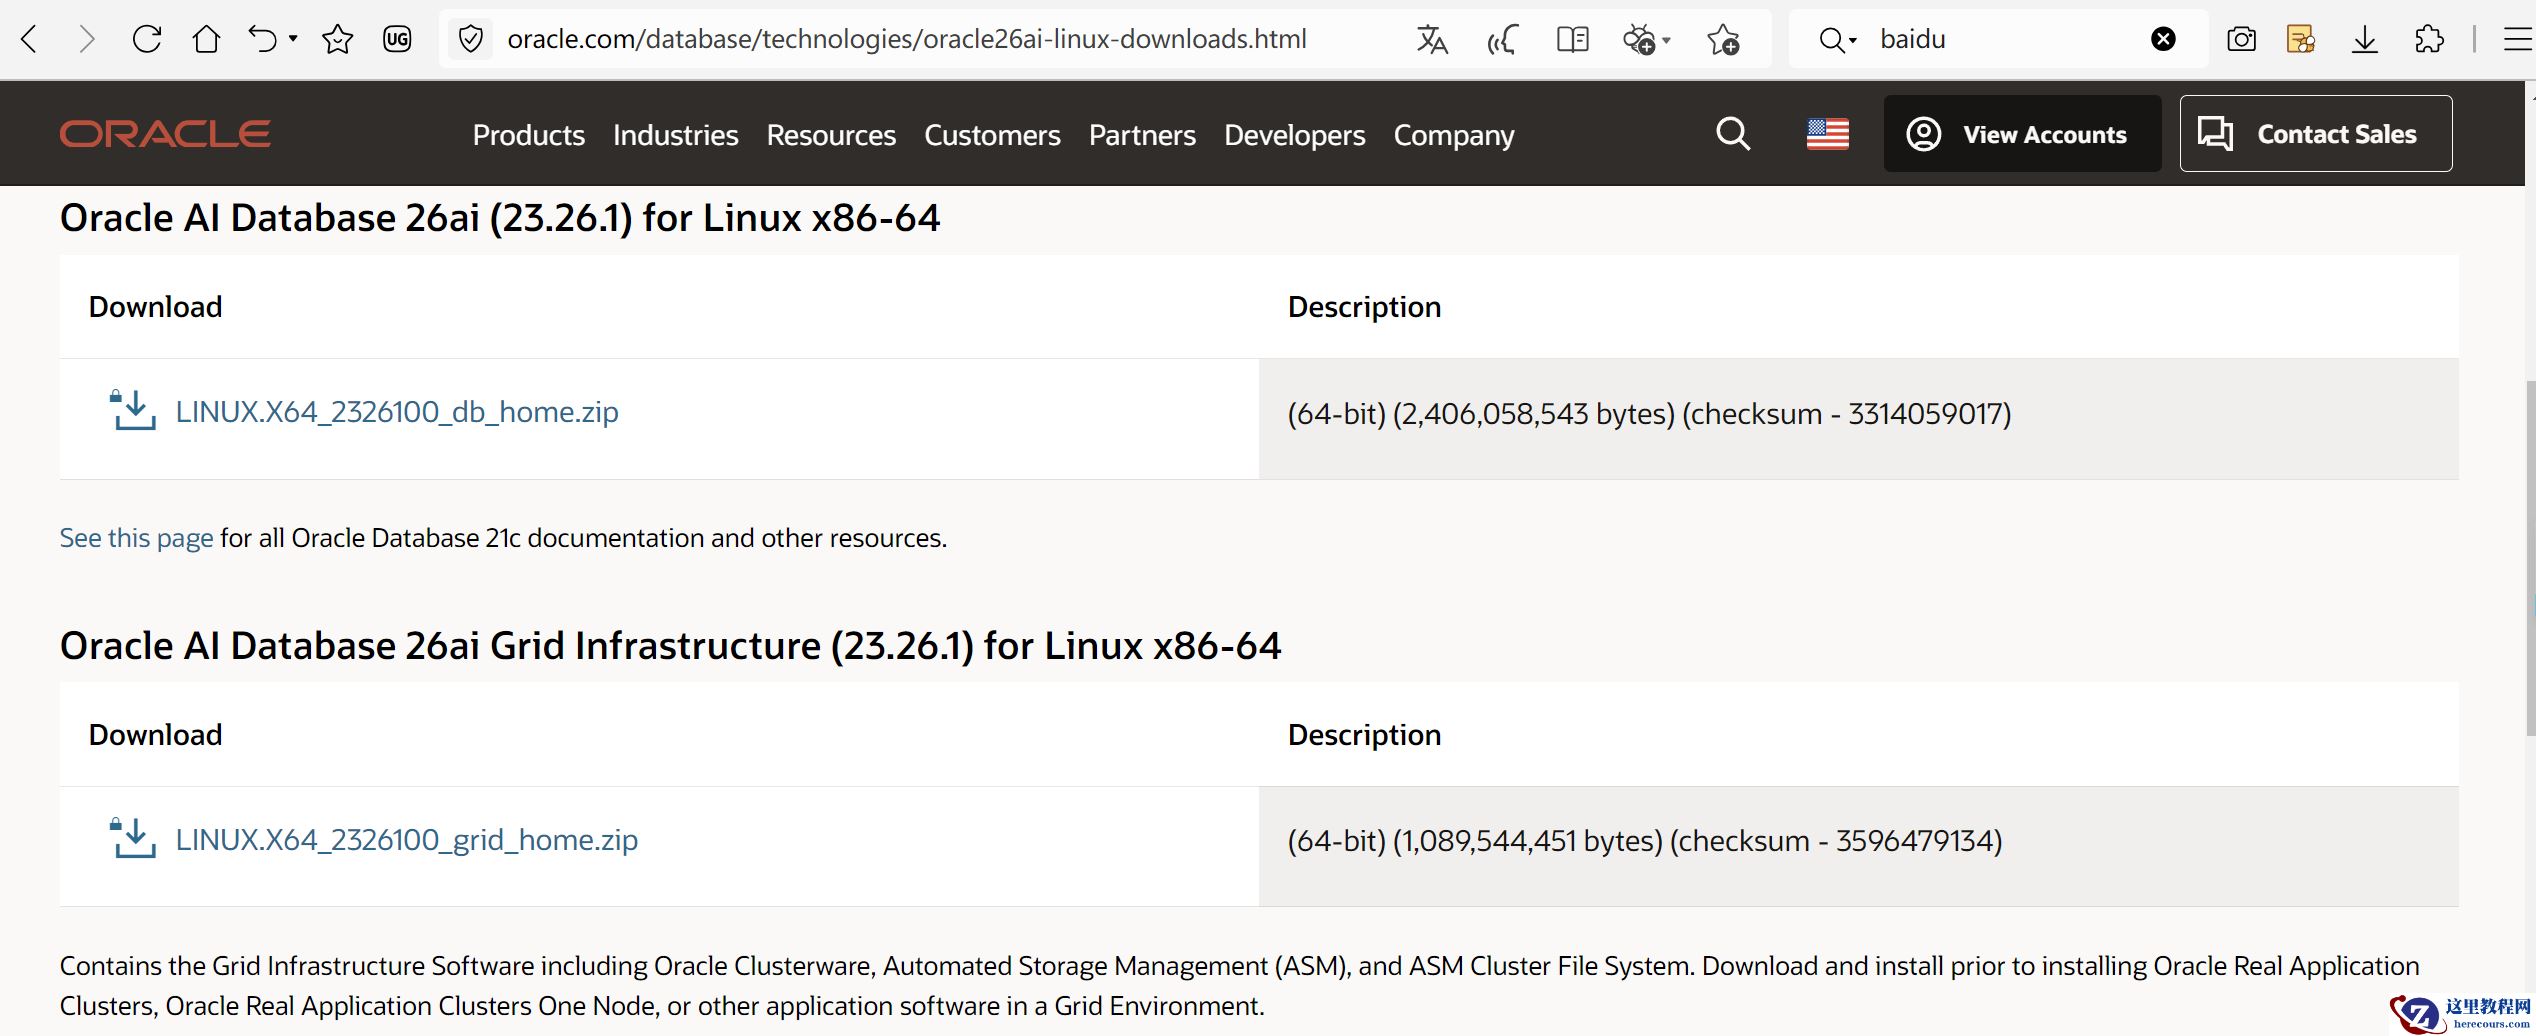Open browser hamburger main menu

pos(2516,39)
